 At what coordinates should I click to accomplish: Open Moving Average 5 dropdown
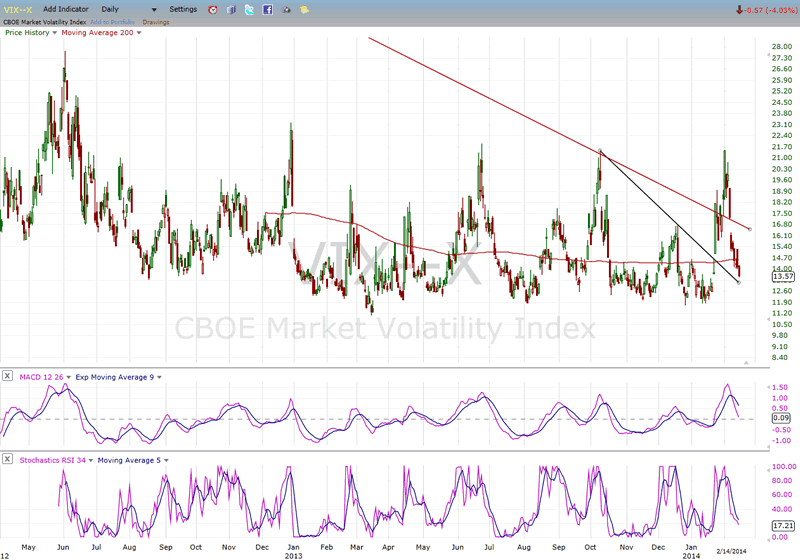(166, 461)
